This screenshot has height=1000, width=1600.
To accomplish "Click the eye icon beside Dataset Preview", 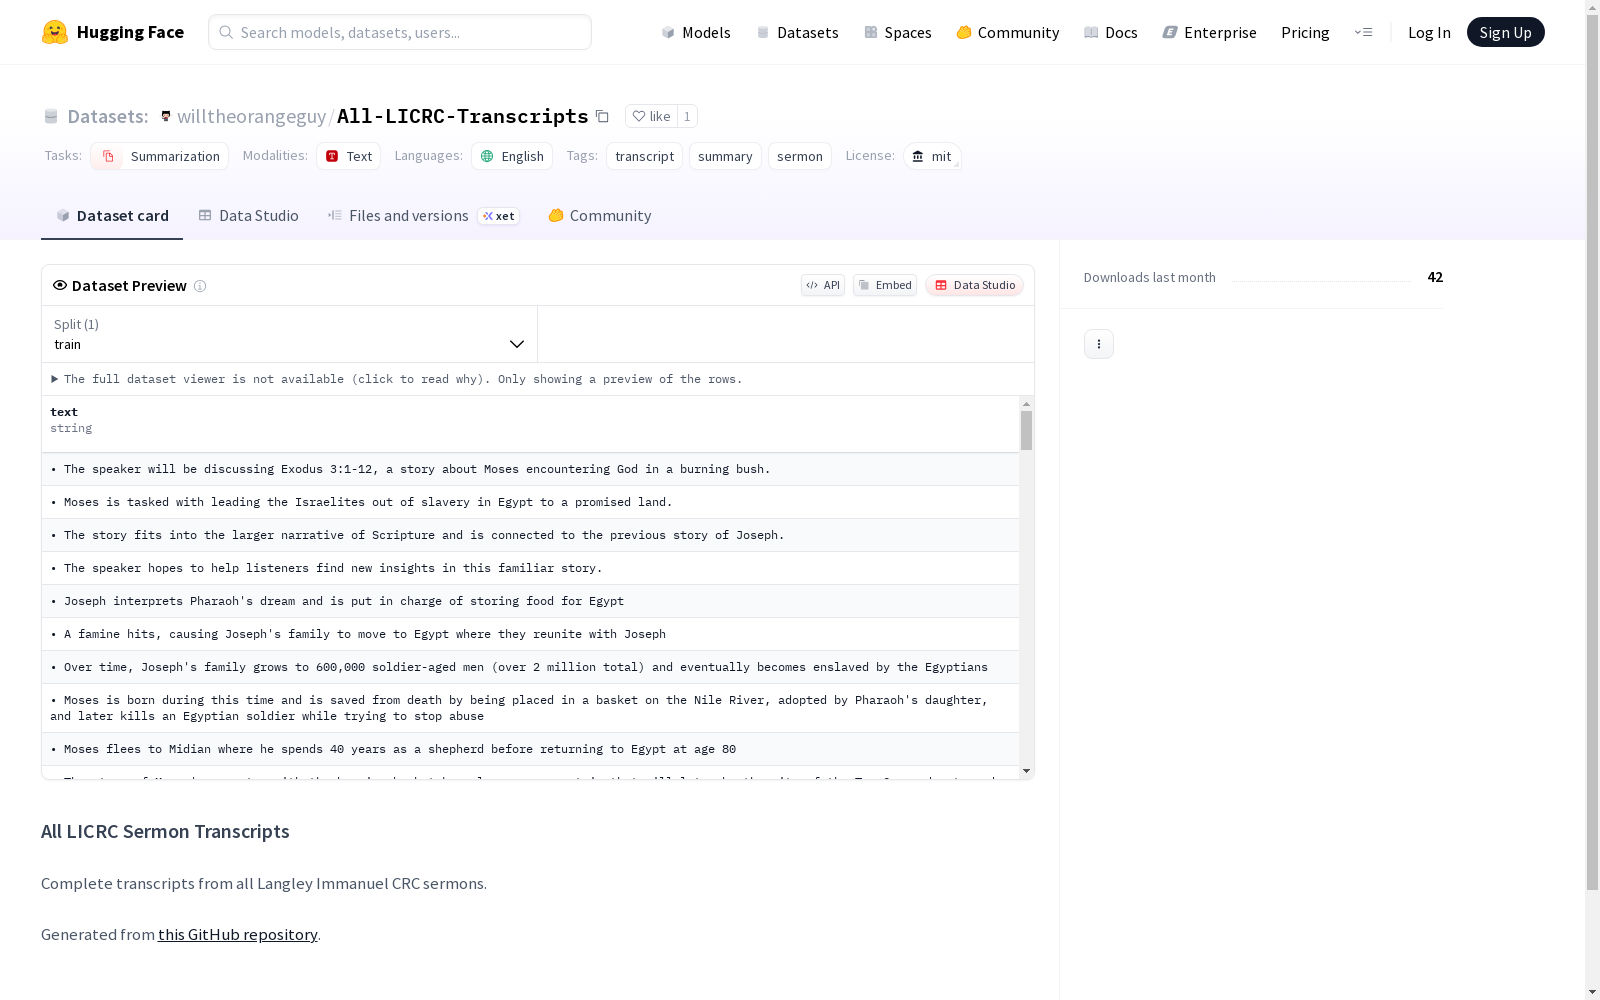I will (60, 285).
